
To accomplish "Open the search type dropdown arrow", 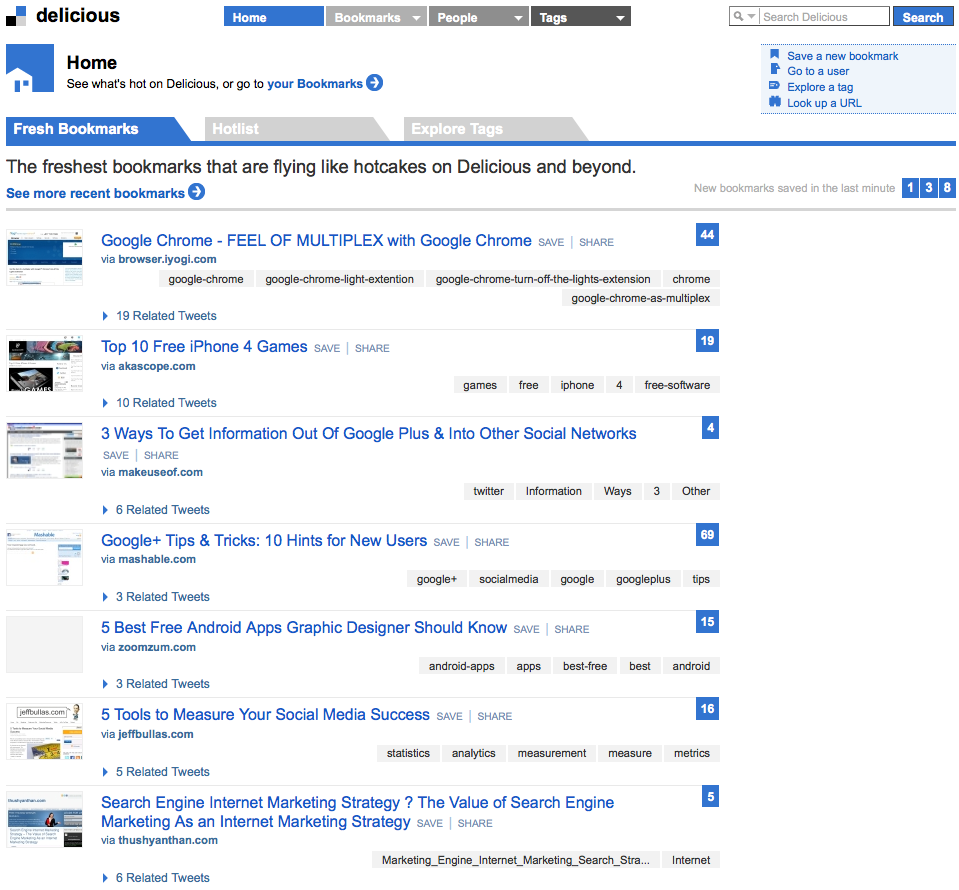I will click(x=752, y=17).
